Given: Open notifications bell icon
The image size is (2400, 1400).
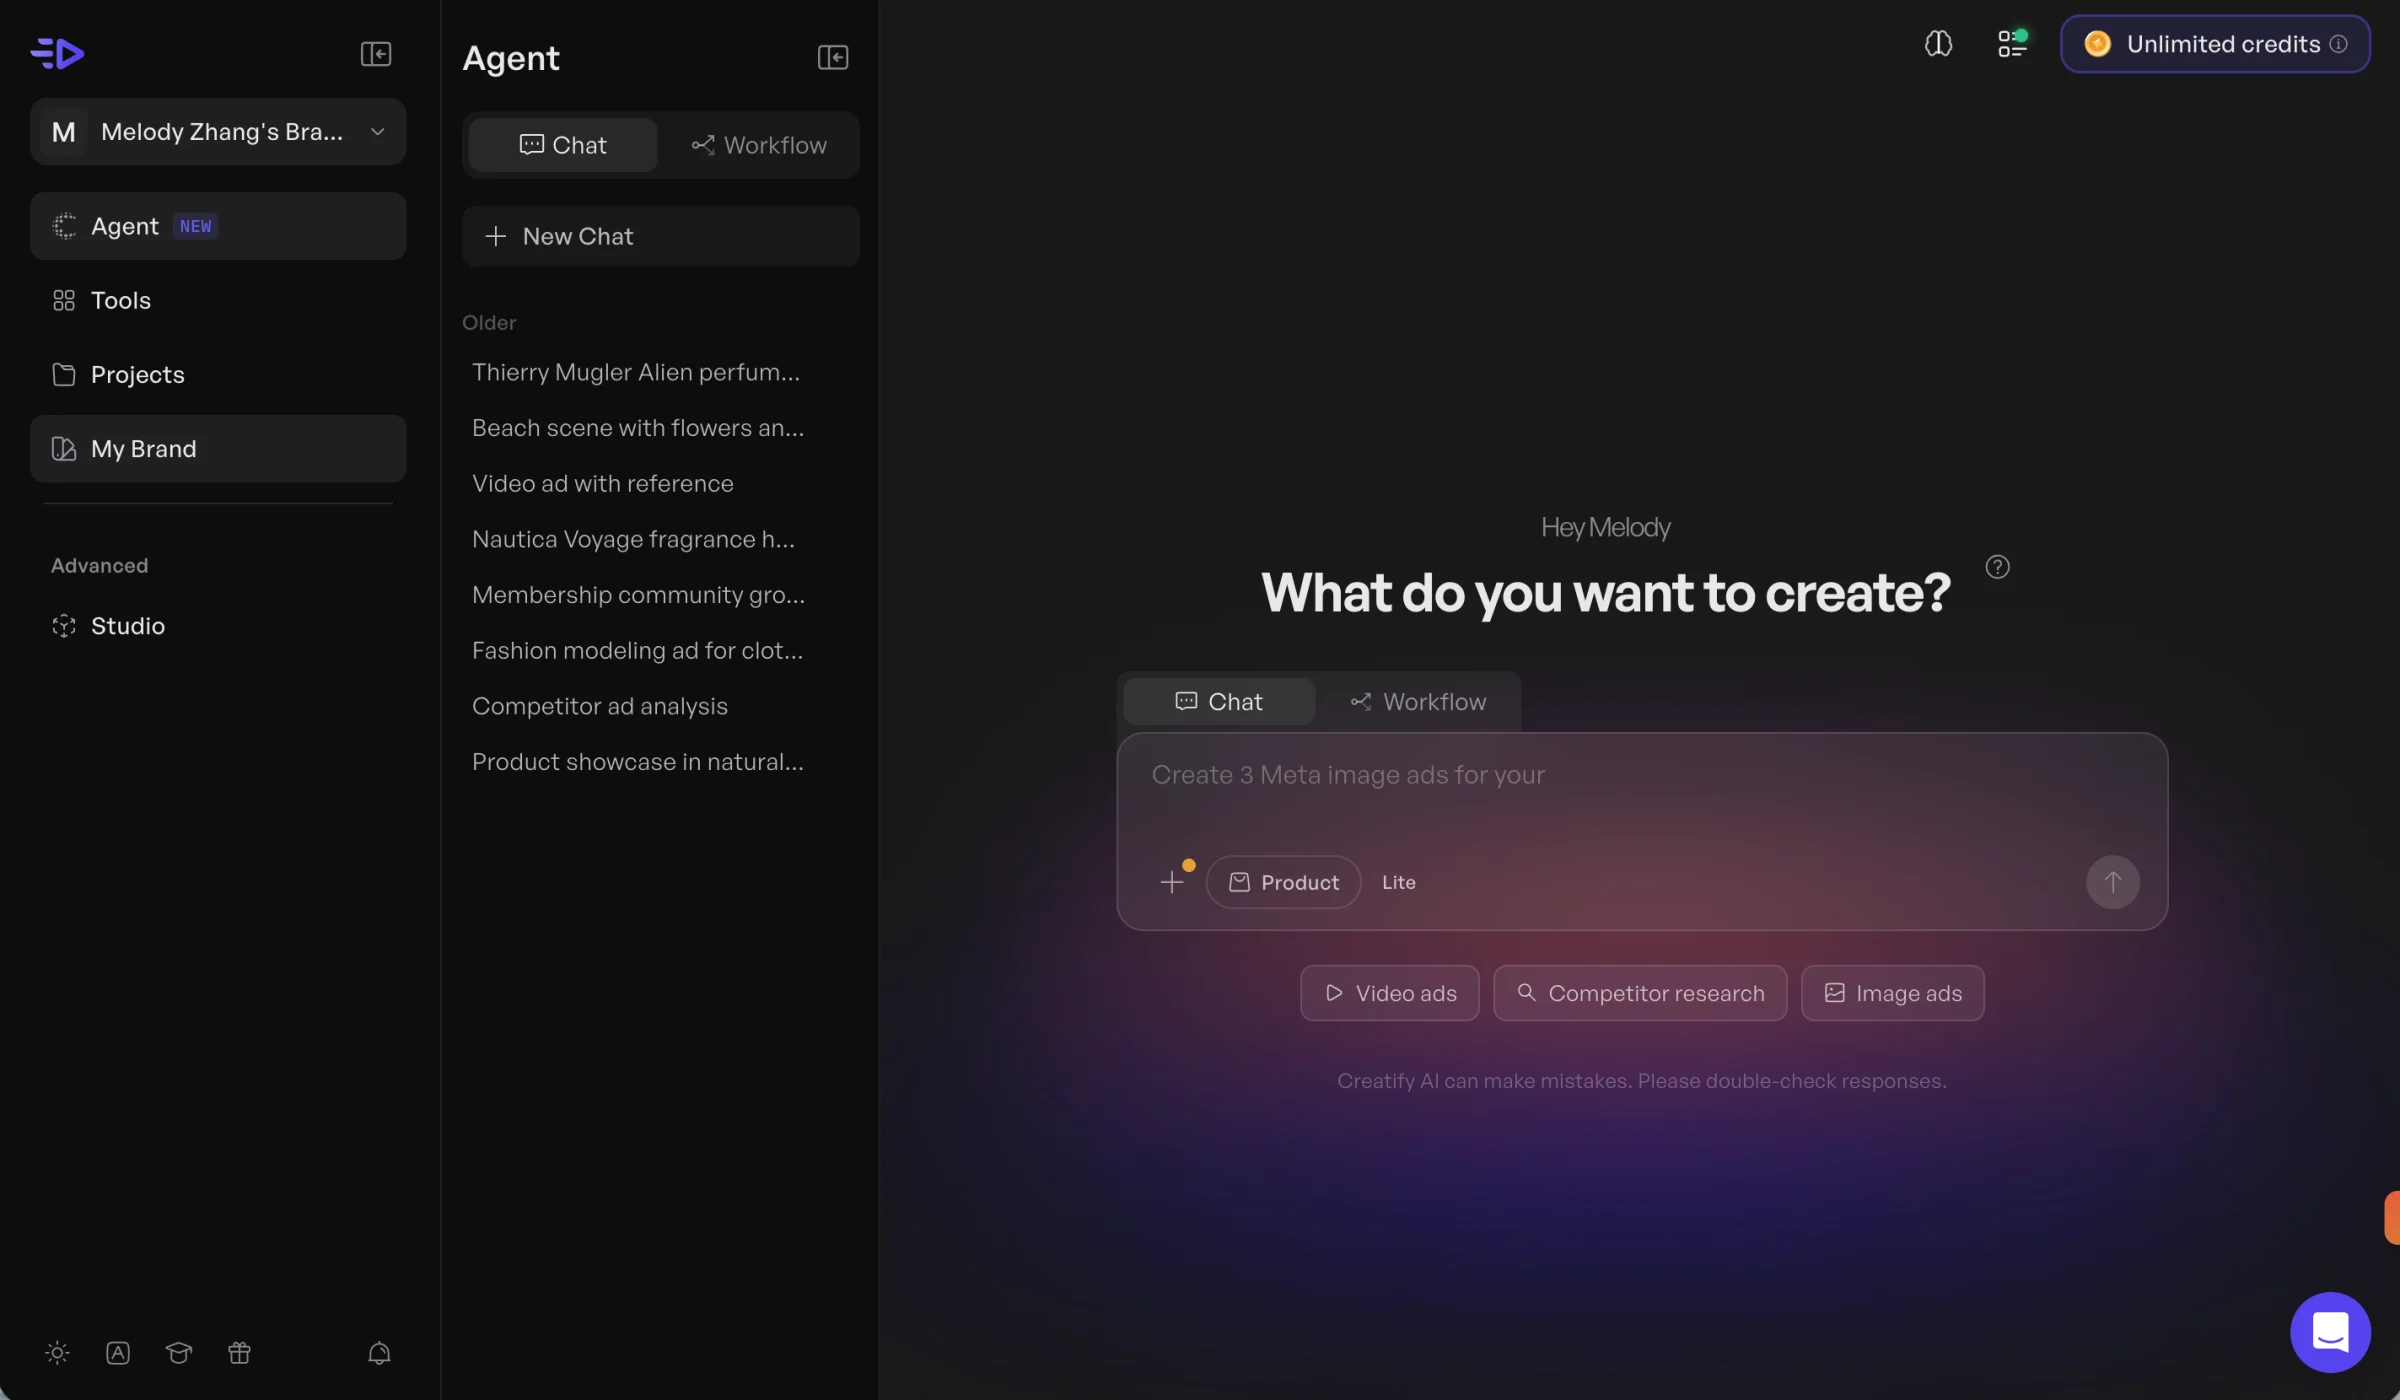Looking at the screenshot, I should tap(379, 1353).
